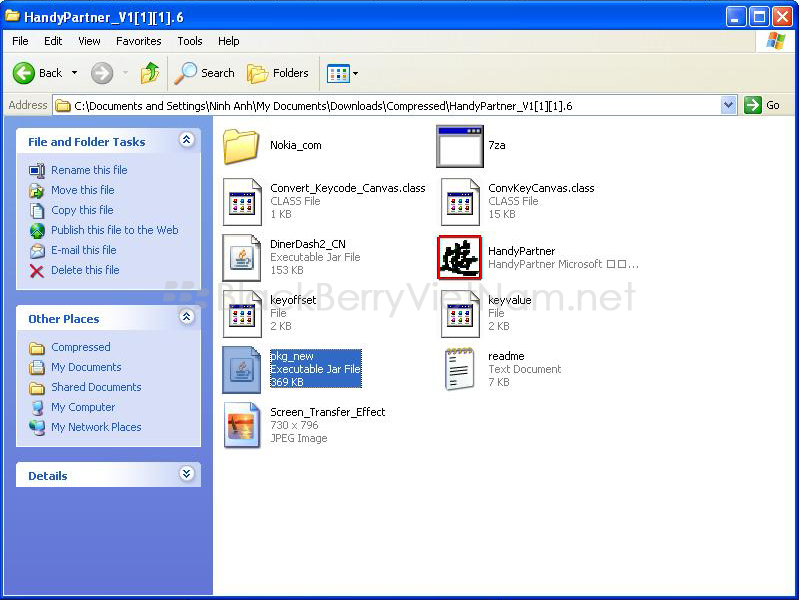The image size is (800, 600).
Task: Open the File menu
Action: pos(20,41)
